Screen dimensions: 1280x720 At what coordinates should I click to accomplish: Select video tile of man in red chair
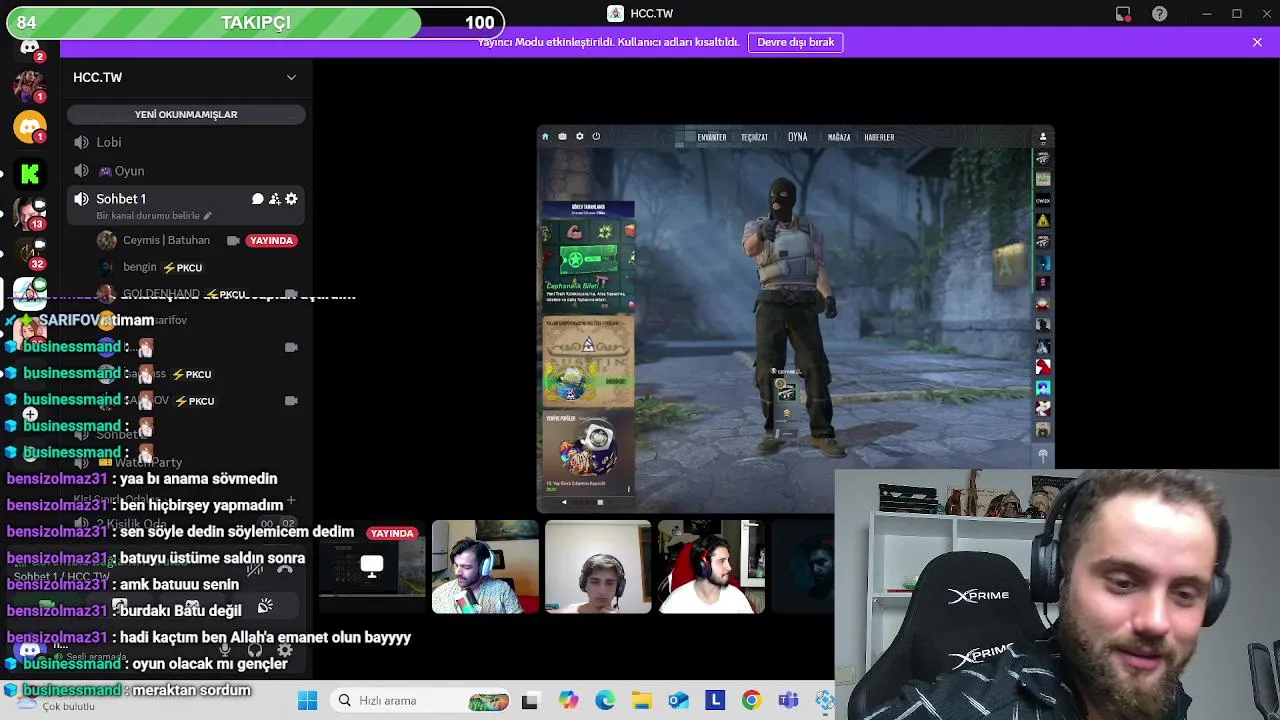coord(711,566)
